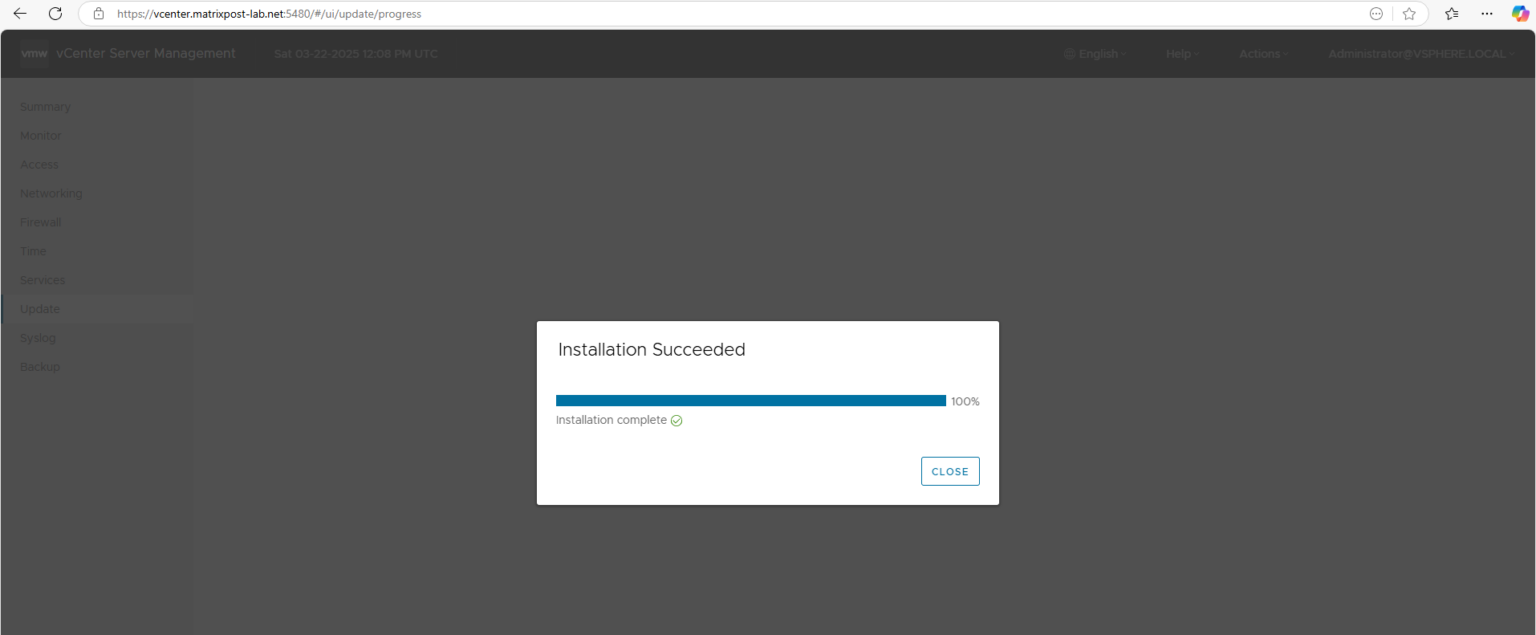1536x635 pixels.
Task: Click the CLOSE button on the dialog
Action: tap(949, 471)
